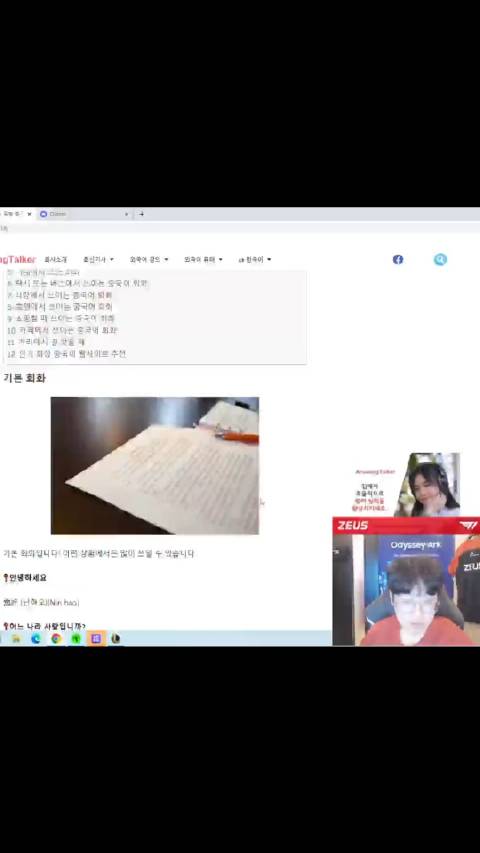
Task: Expand the 외국어 강의 dropdown menu
Action: pos(149,259)
